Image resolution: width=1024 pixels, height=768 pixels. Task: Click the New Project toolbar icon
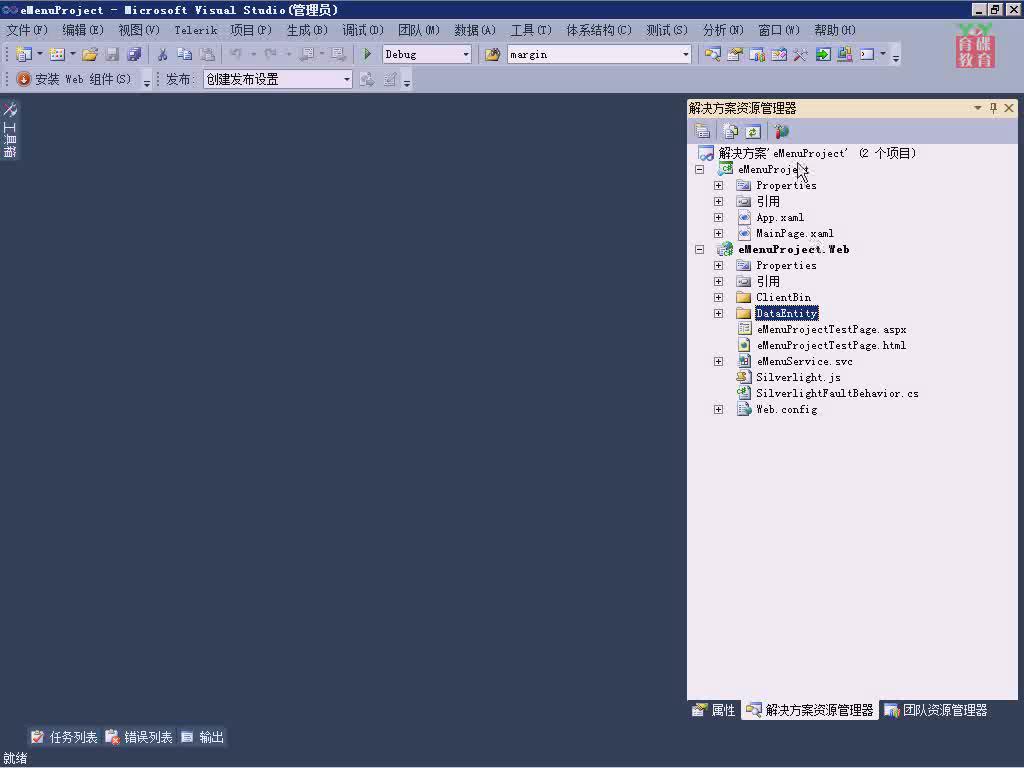click(24, 54)
